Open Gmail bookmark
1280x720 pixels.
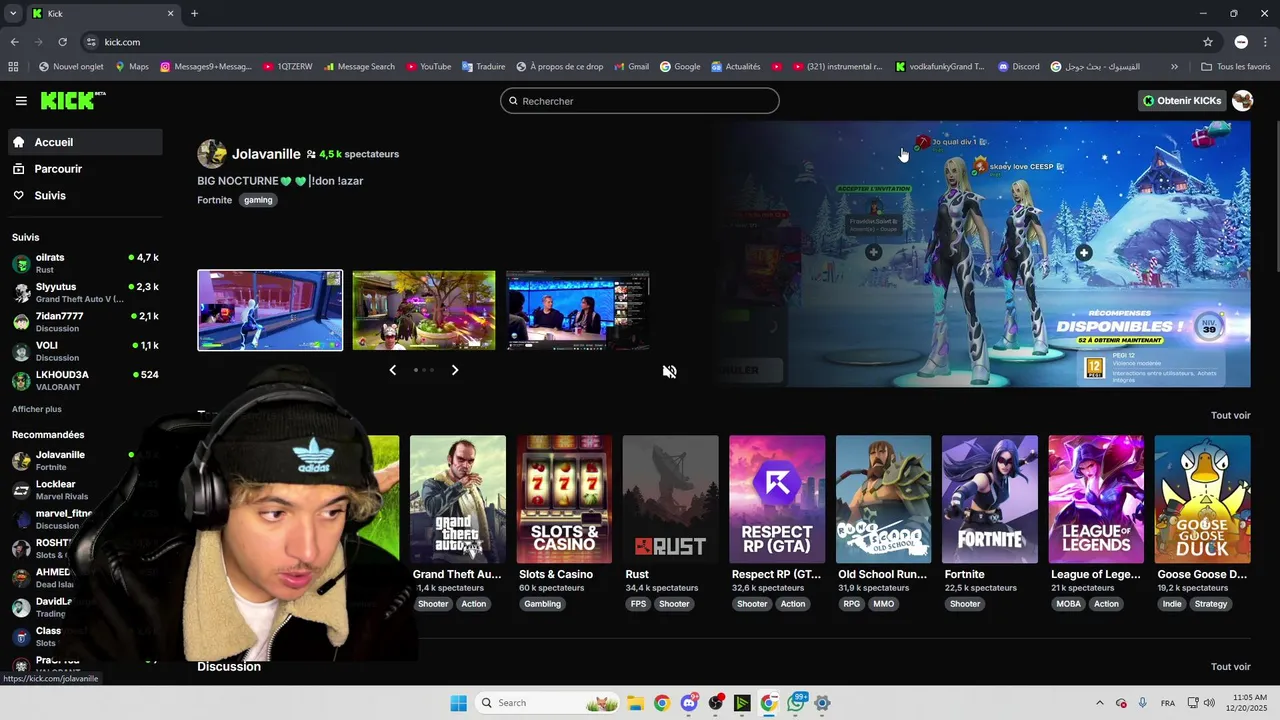pyautogui.click(x=631, y=67)
